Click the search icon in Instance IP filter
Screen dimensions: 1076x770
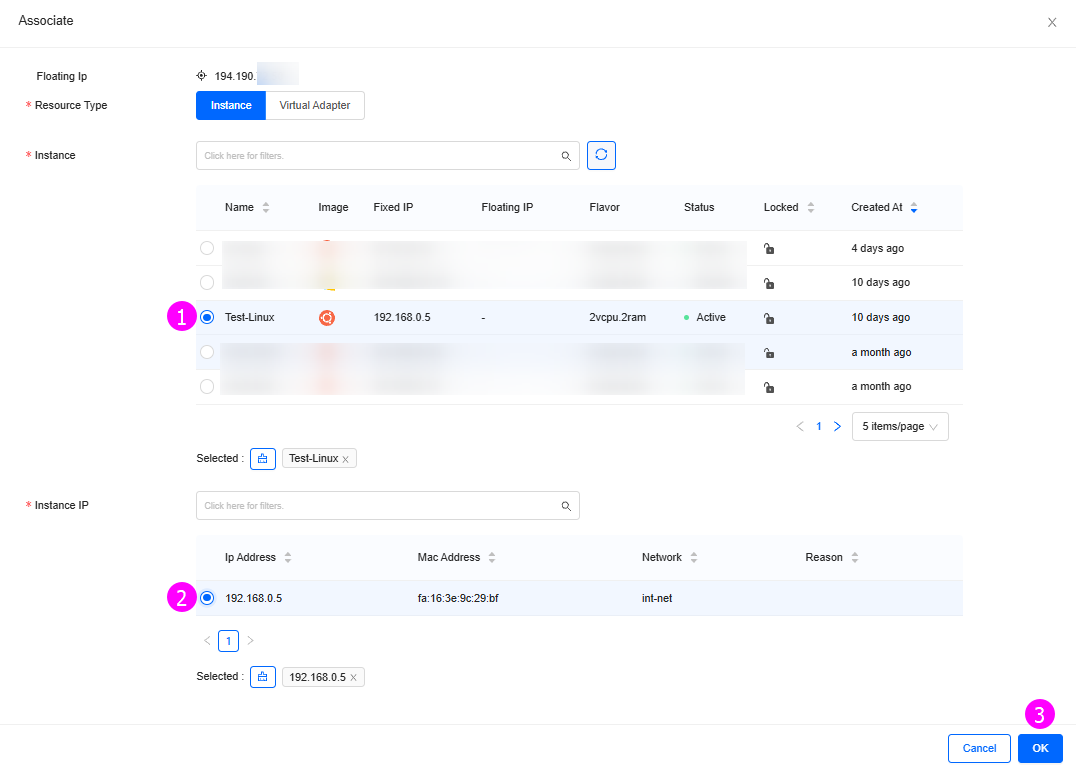pos(566,506)
